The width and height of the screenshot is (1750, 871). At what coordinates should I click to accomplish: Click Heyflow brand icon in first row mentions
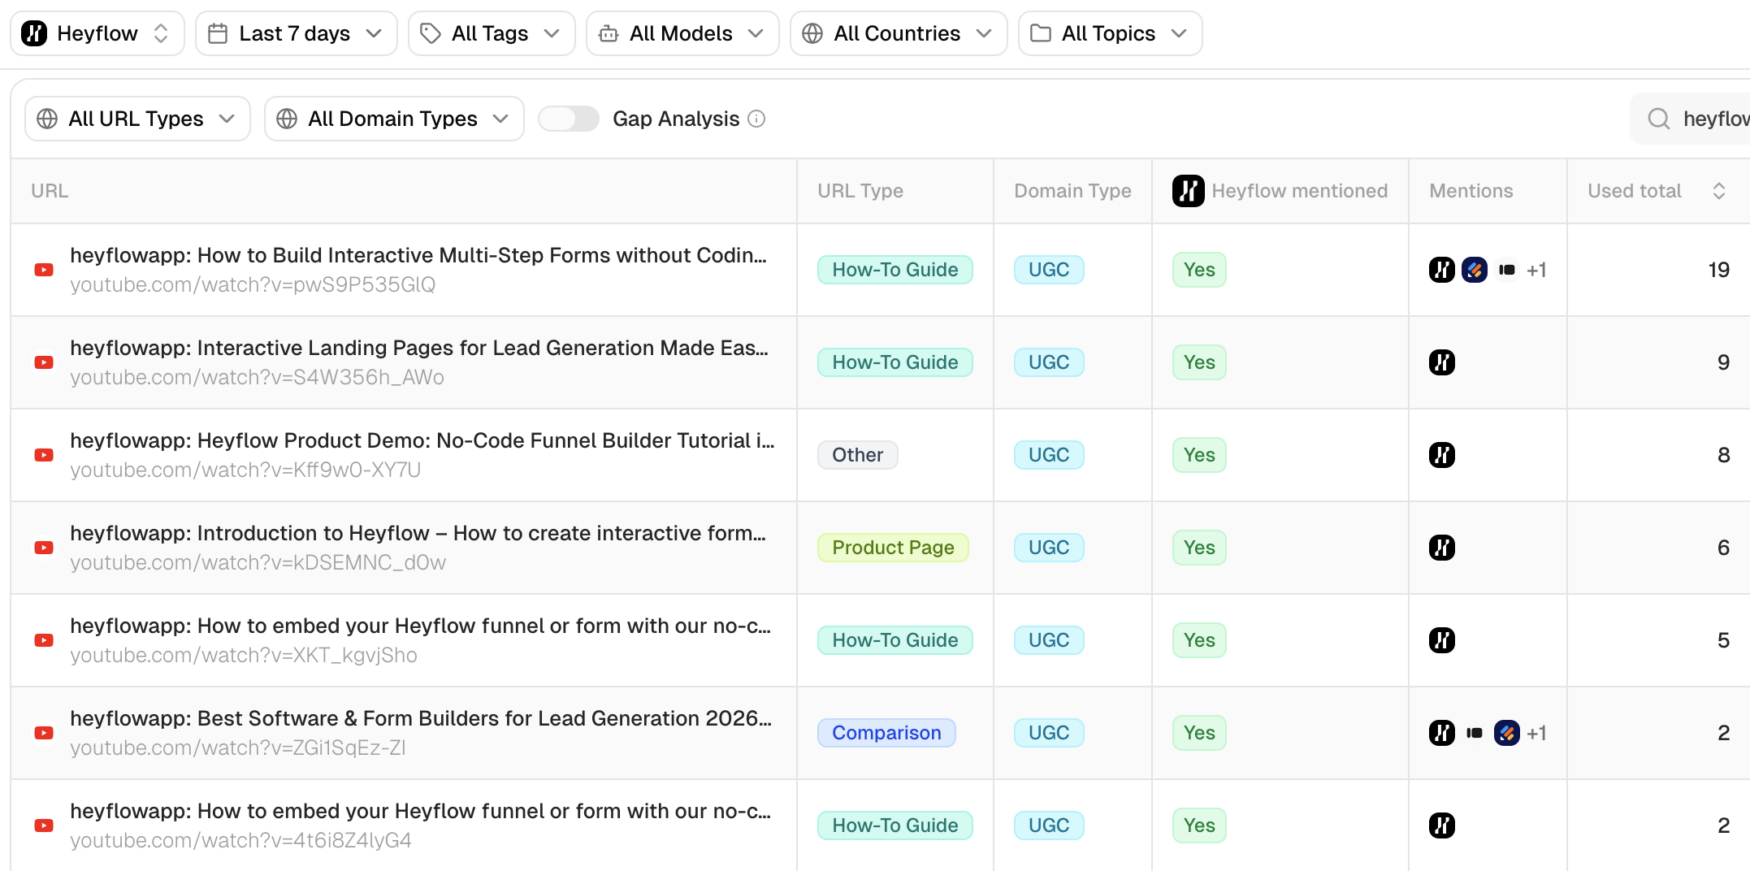tap(1441, 270)
